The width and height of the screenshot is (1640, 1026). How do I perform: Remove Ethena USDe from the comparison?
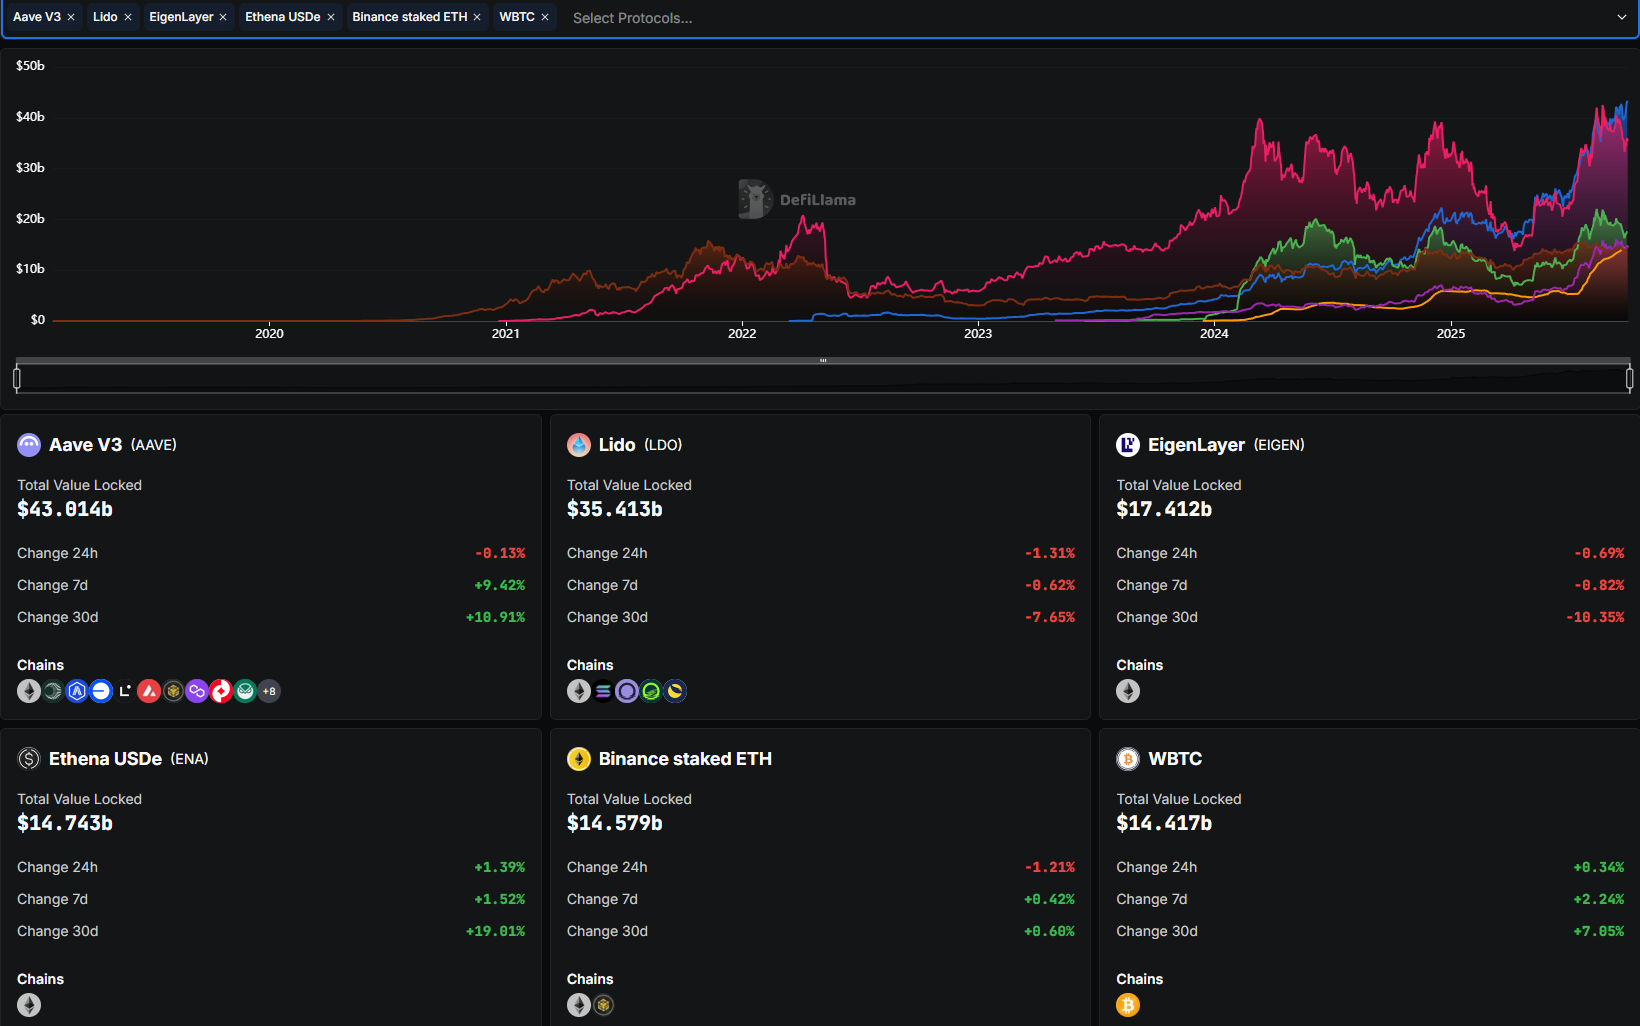tap(331, 17)
